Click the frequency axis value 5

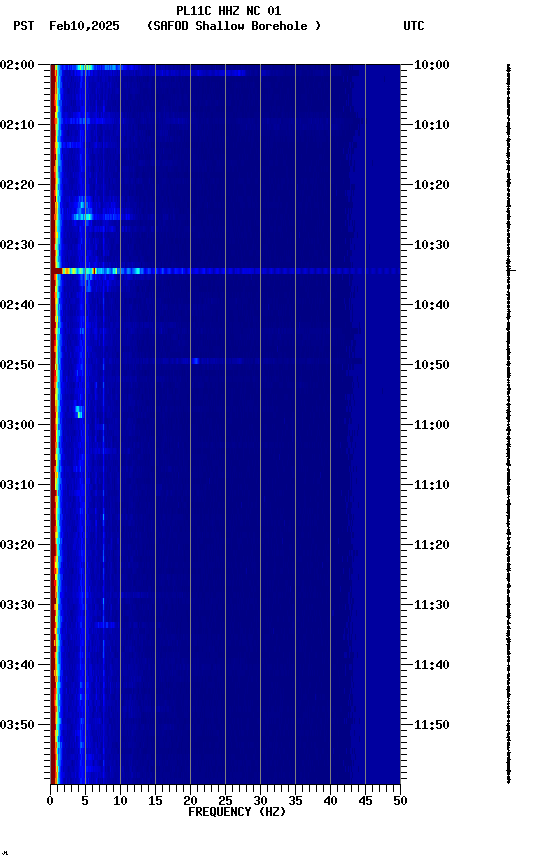click(85, 801)
